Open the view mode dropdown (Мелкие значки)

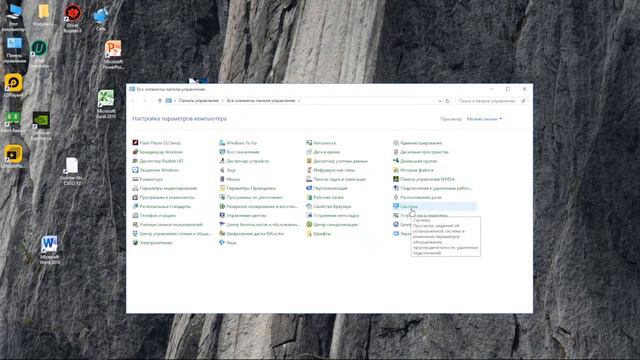[484, 119]
